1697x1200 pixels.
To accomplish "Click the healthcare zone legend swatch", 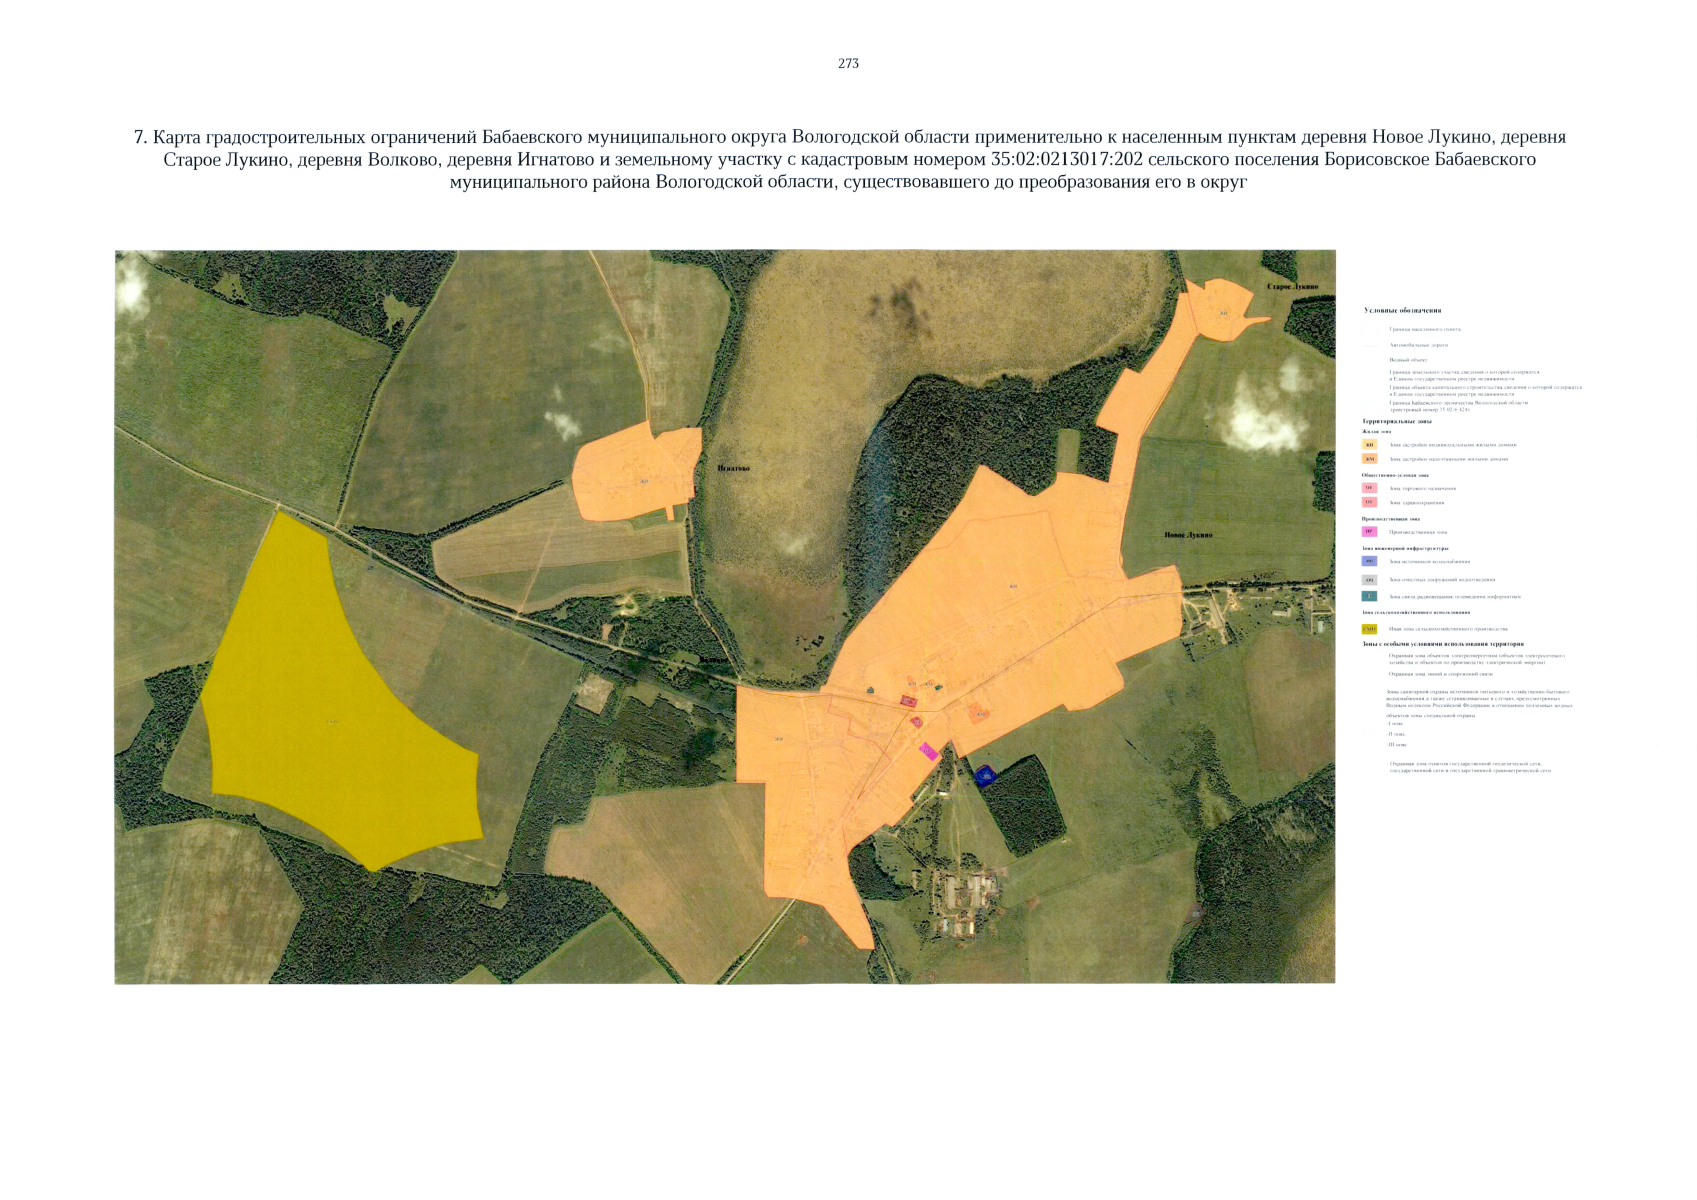I will (x=1369, y=502).
